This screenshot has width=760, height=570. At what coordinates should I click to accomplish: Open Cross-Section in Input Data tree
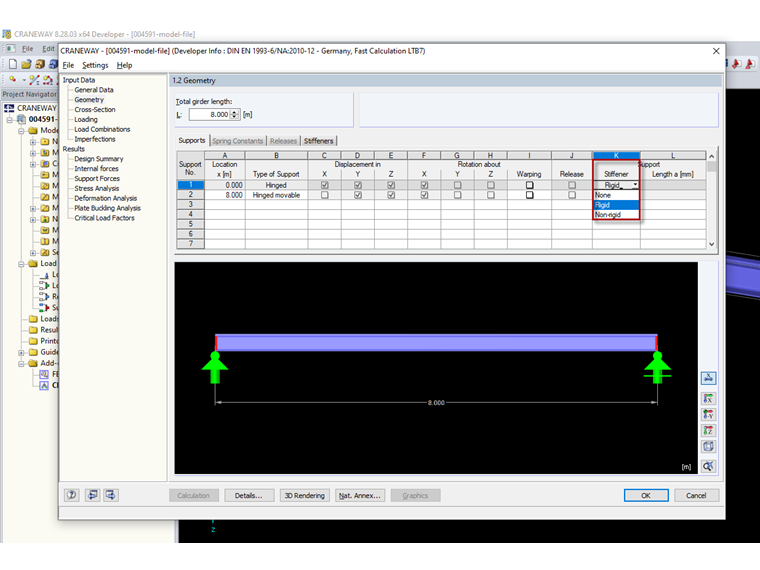[x=95, y=110]
